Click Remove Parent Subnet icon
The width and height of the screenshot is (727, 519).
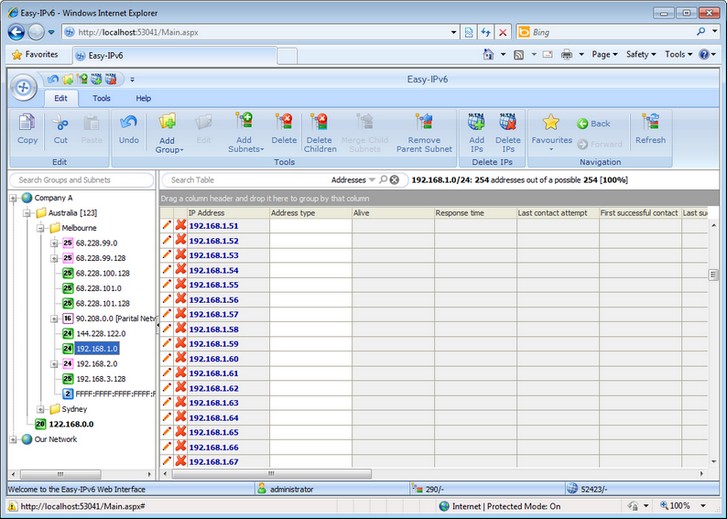[x=424, y=122]
